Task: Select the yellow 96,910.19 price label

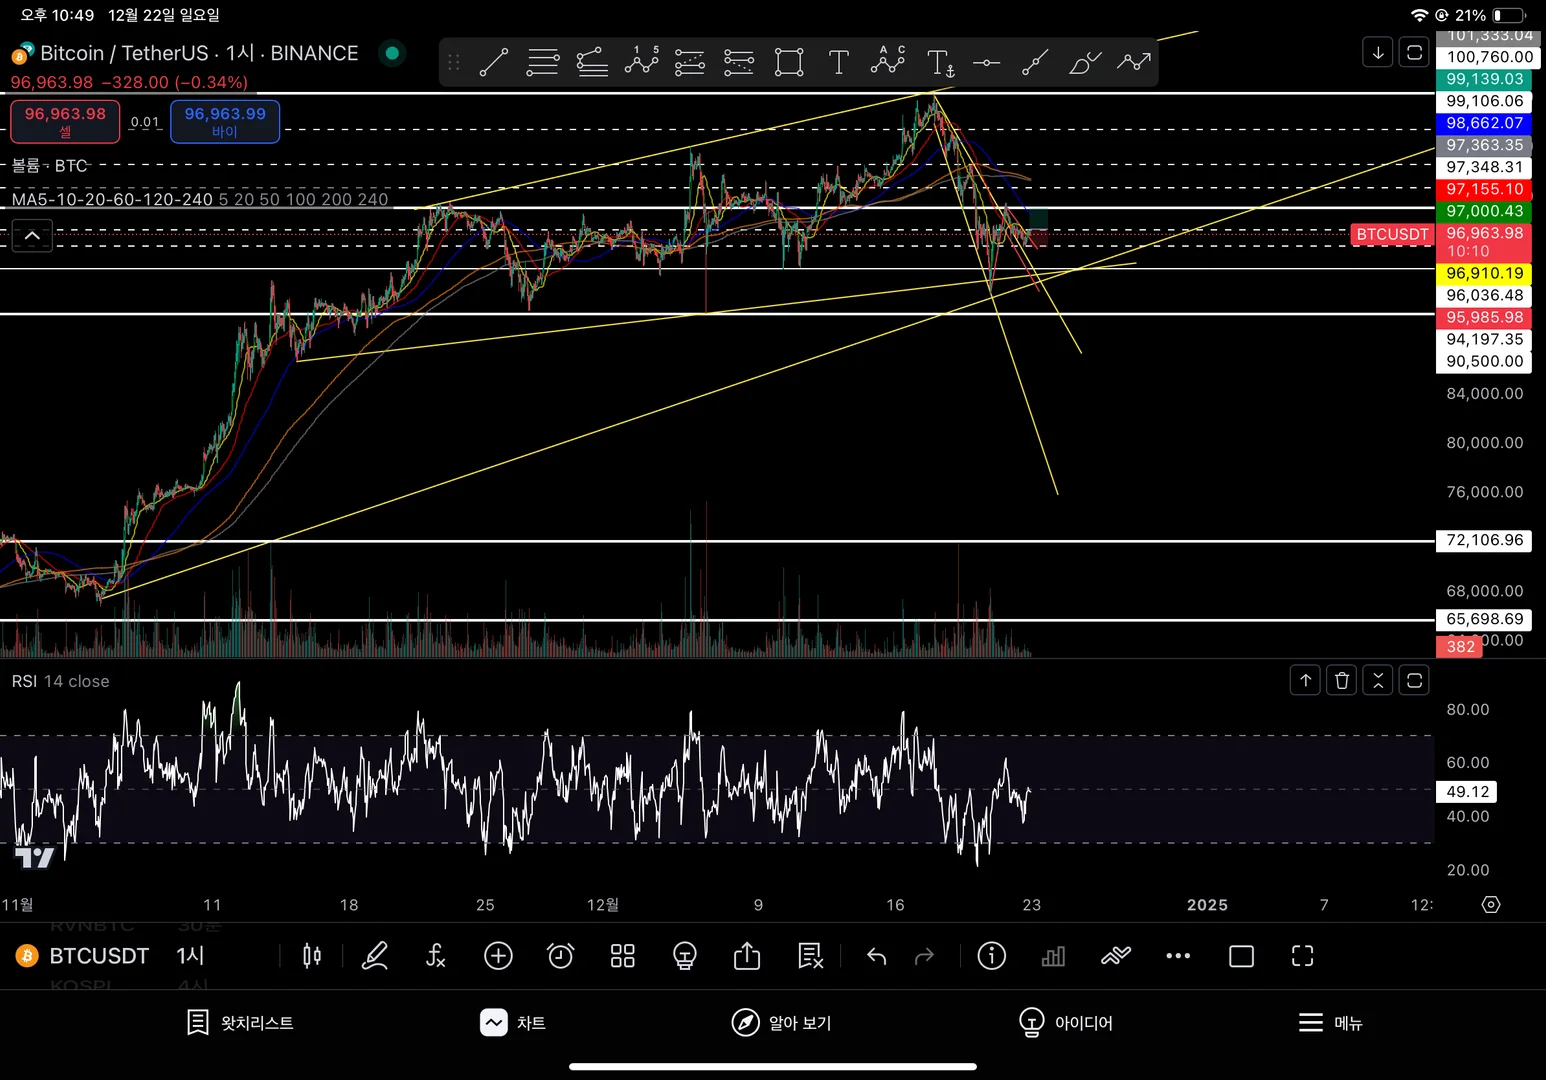Action: [1484, 273]
